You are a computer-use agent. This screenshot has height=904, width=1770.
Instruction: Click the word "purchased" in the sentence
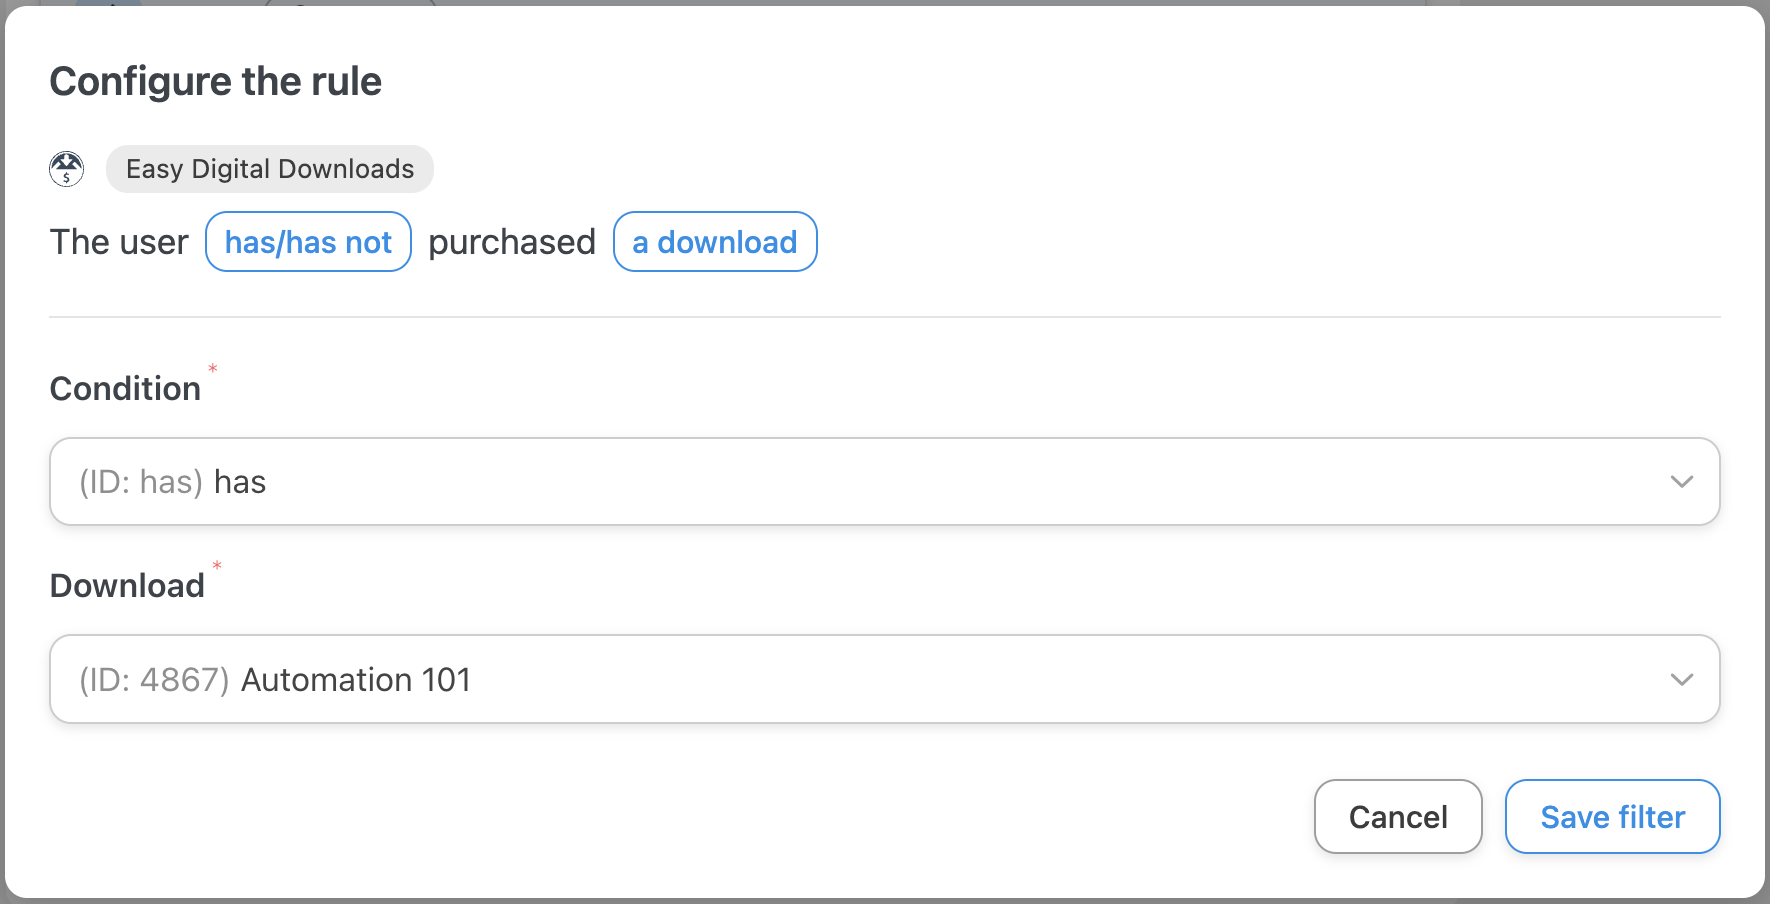pyautogui.click(x=512, y=242)
